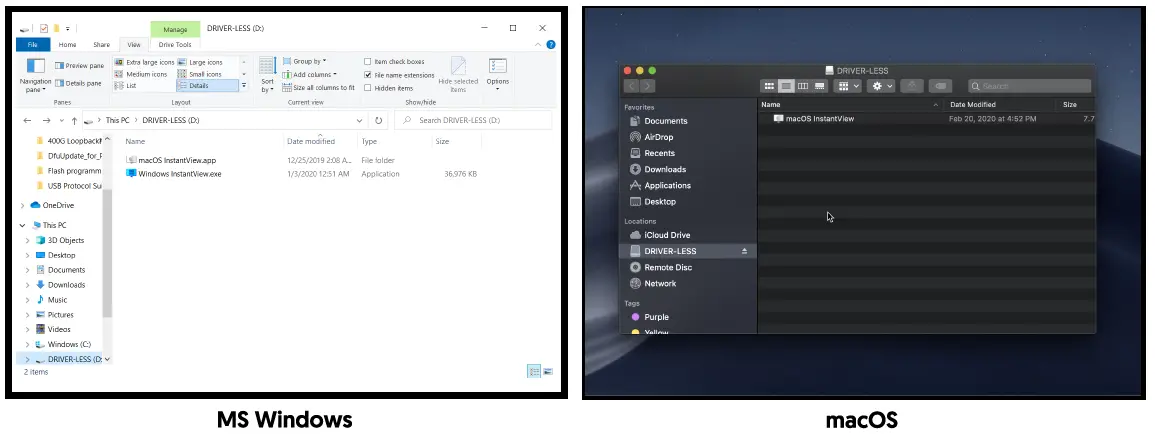Viewport: 1155px width, 439px height.
Task: Choose Extra large icons layout
Action: (144, 63)
